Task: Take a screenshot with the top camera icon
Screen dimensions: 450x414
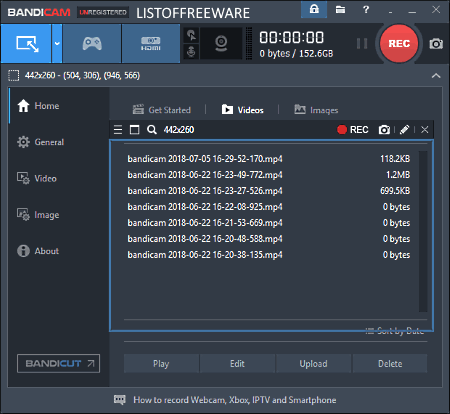Action: 436,44
